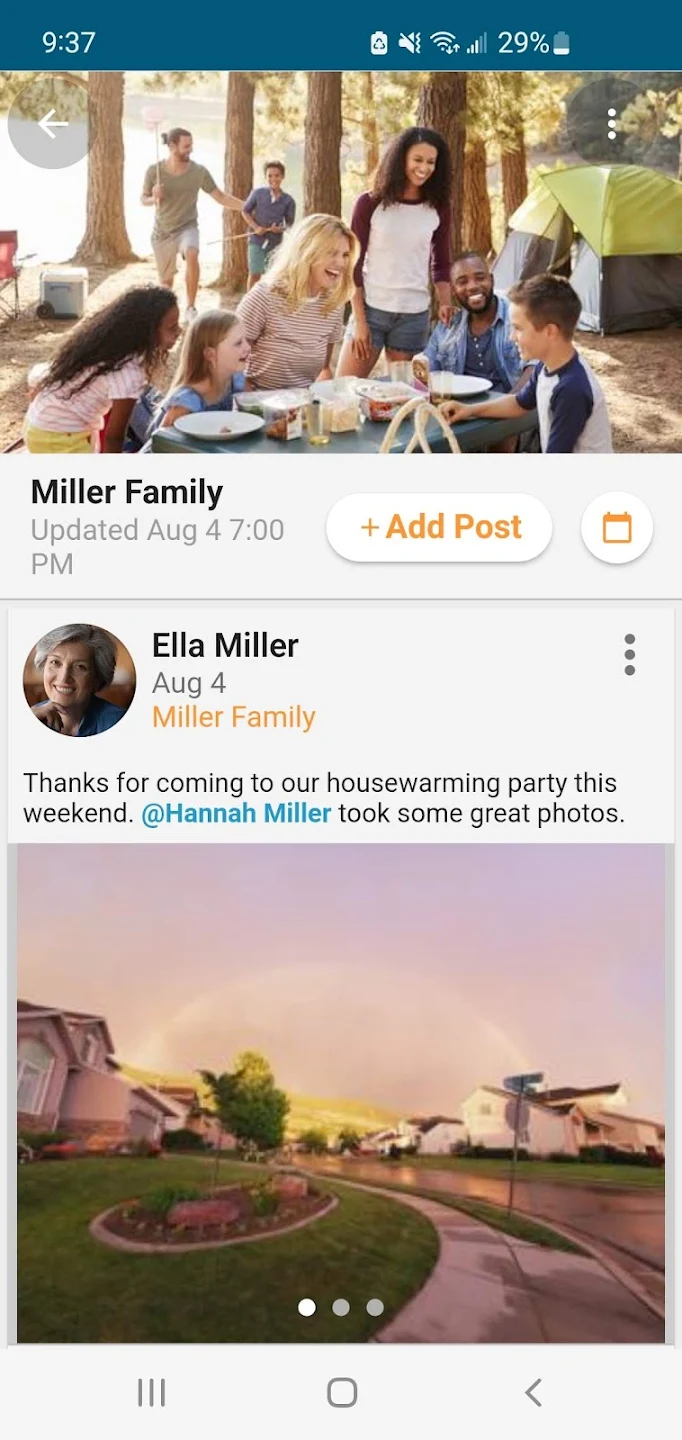Tap the Android recent apps button
This screenshot has height=1440, width=682.
click(151, 1392)
